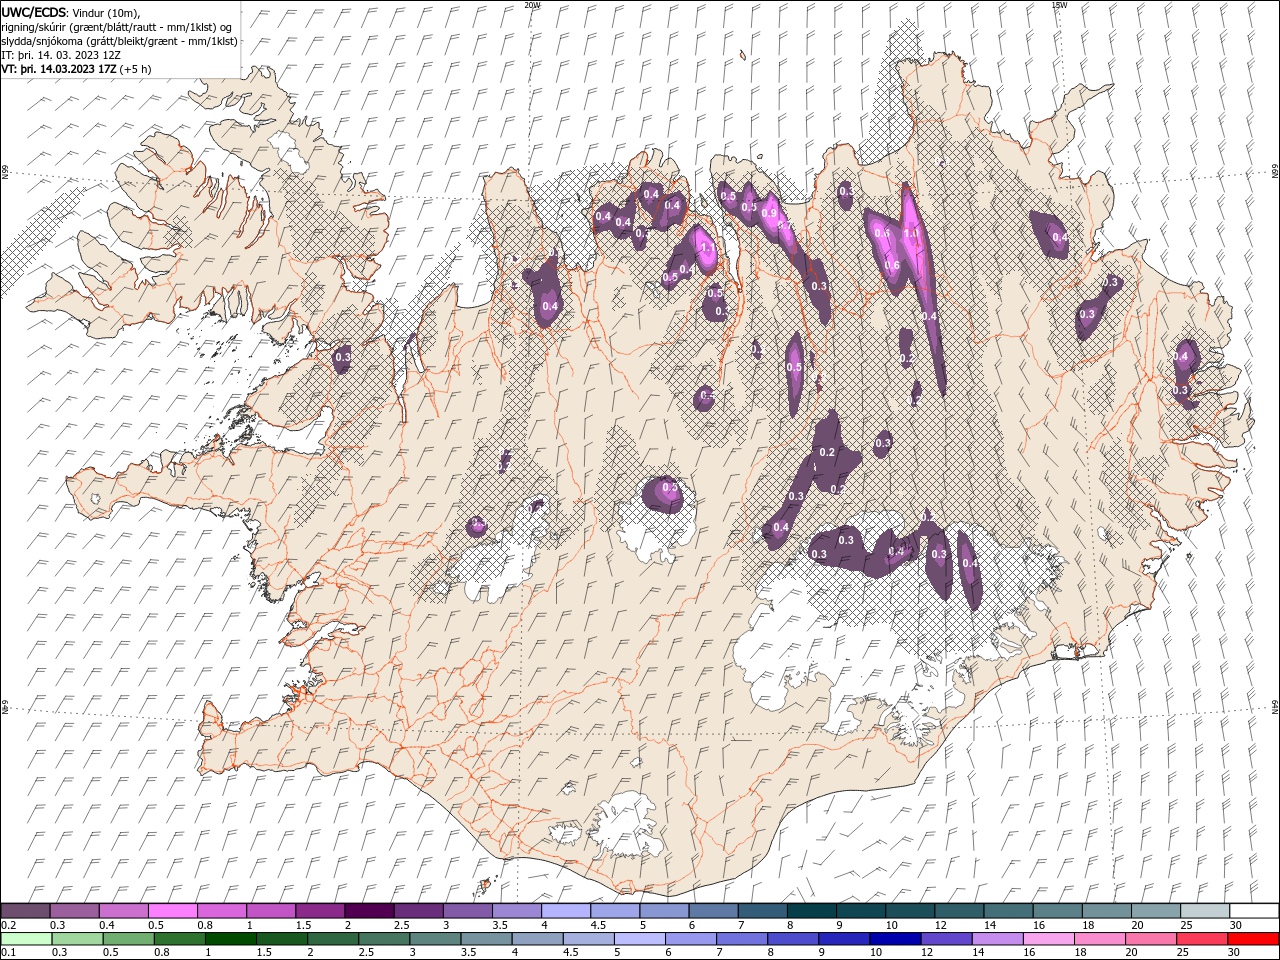Select the lower rain-scale swatch labeled 25
Screen dimensions: 1280x960
pos(1202,939)
